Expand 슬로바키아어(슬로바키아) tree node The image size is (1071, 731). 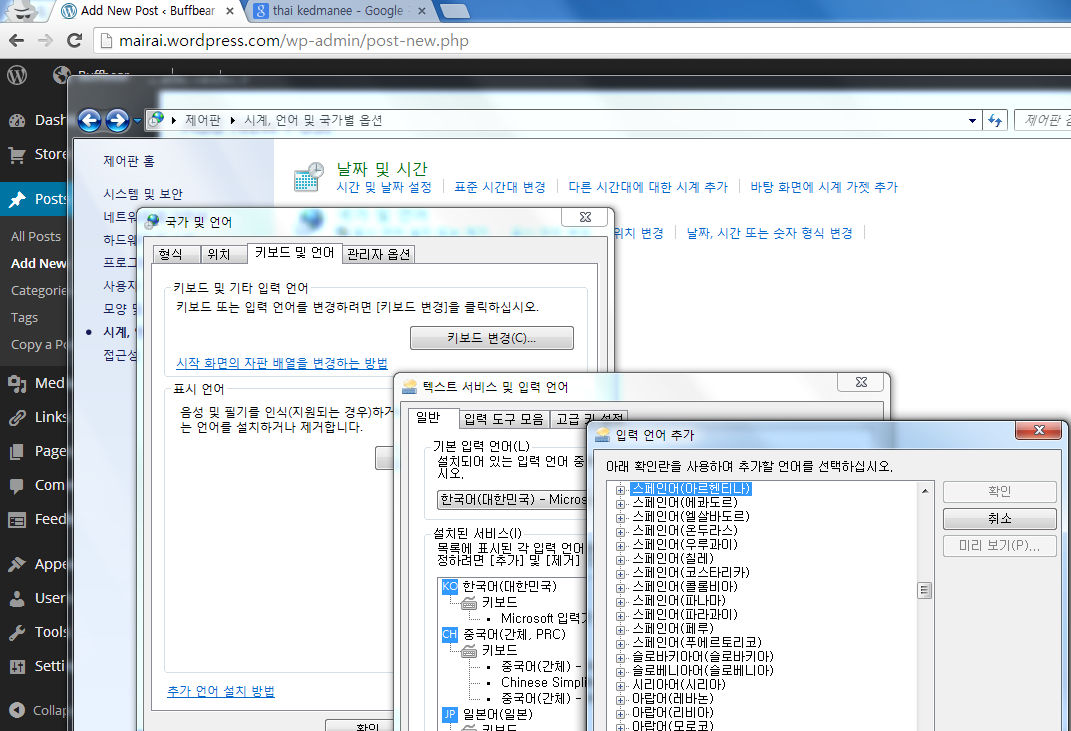[620, 658]
